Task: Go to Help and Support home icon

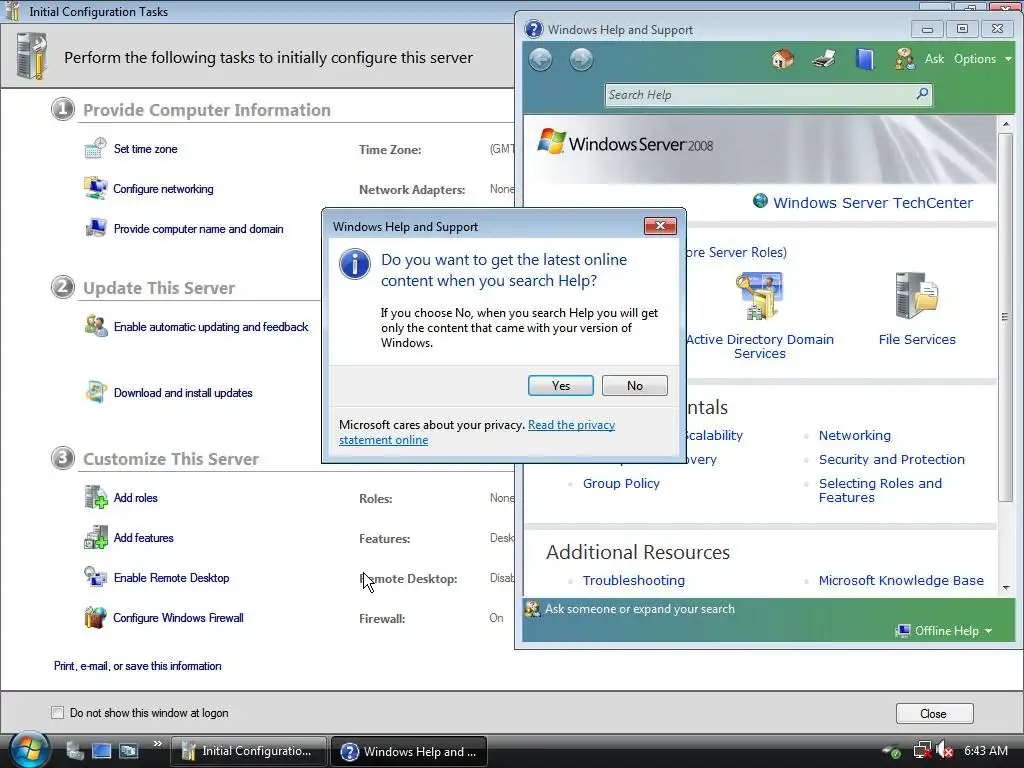Action: (782, 59)
